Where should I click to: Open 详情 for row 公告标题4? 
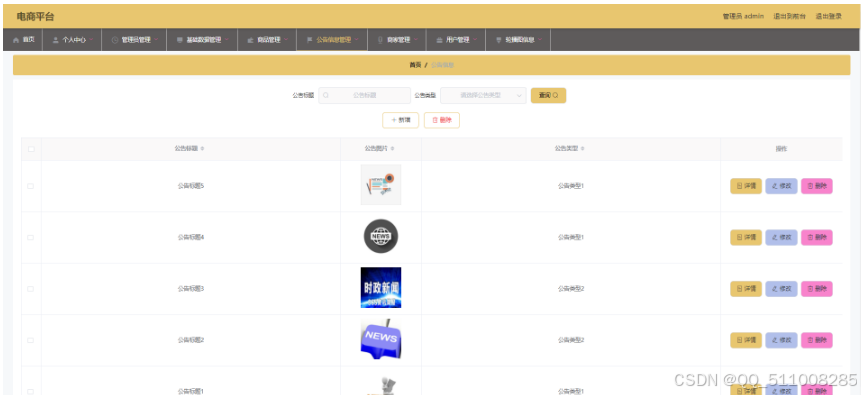coord(746,237)
